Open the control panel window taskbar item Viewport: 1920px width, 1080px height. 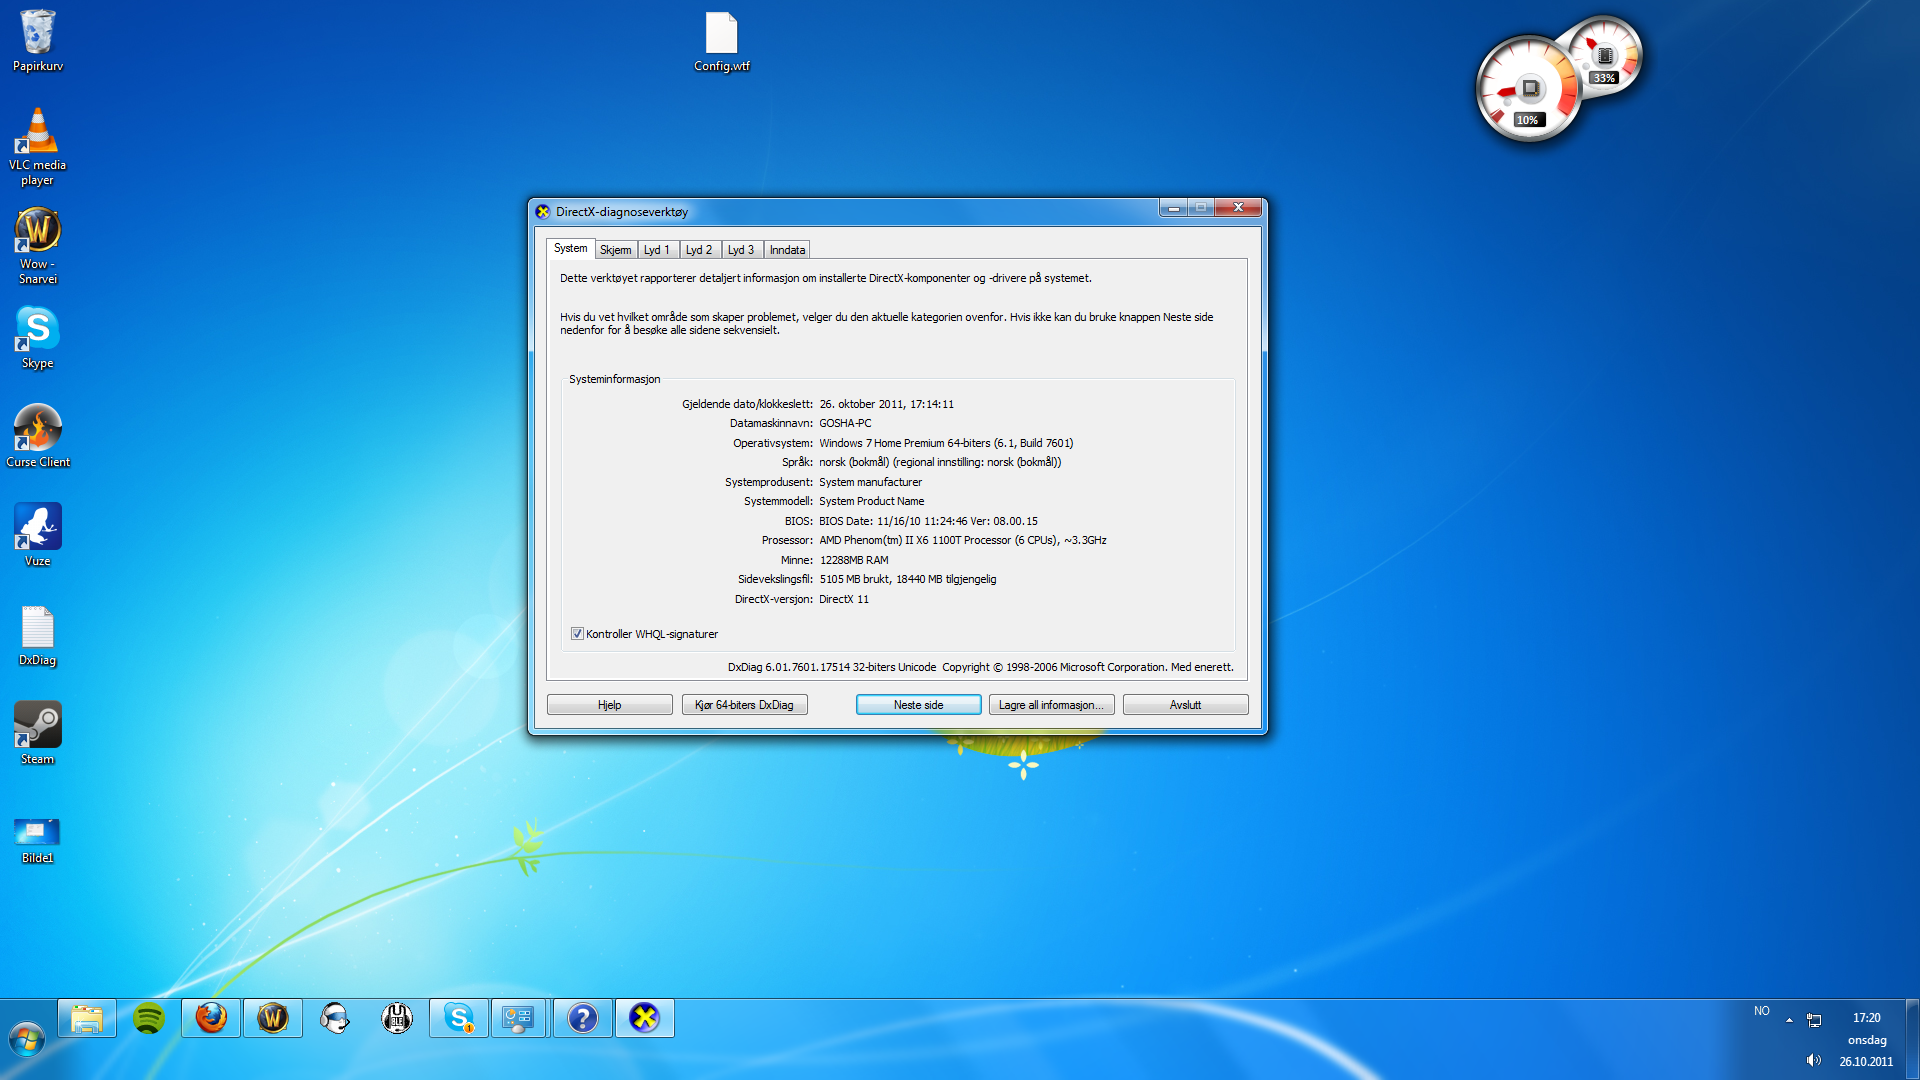519,1018
